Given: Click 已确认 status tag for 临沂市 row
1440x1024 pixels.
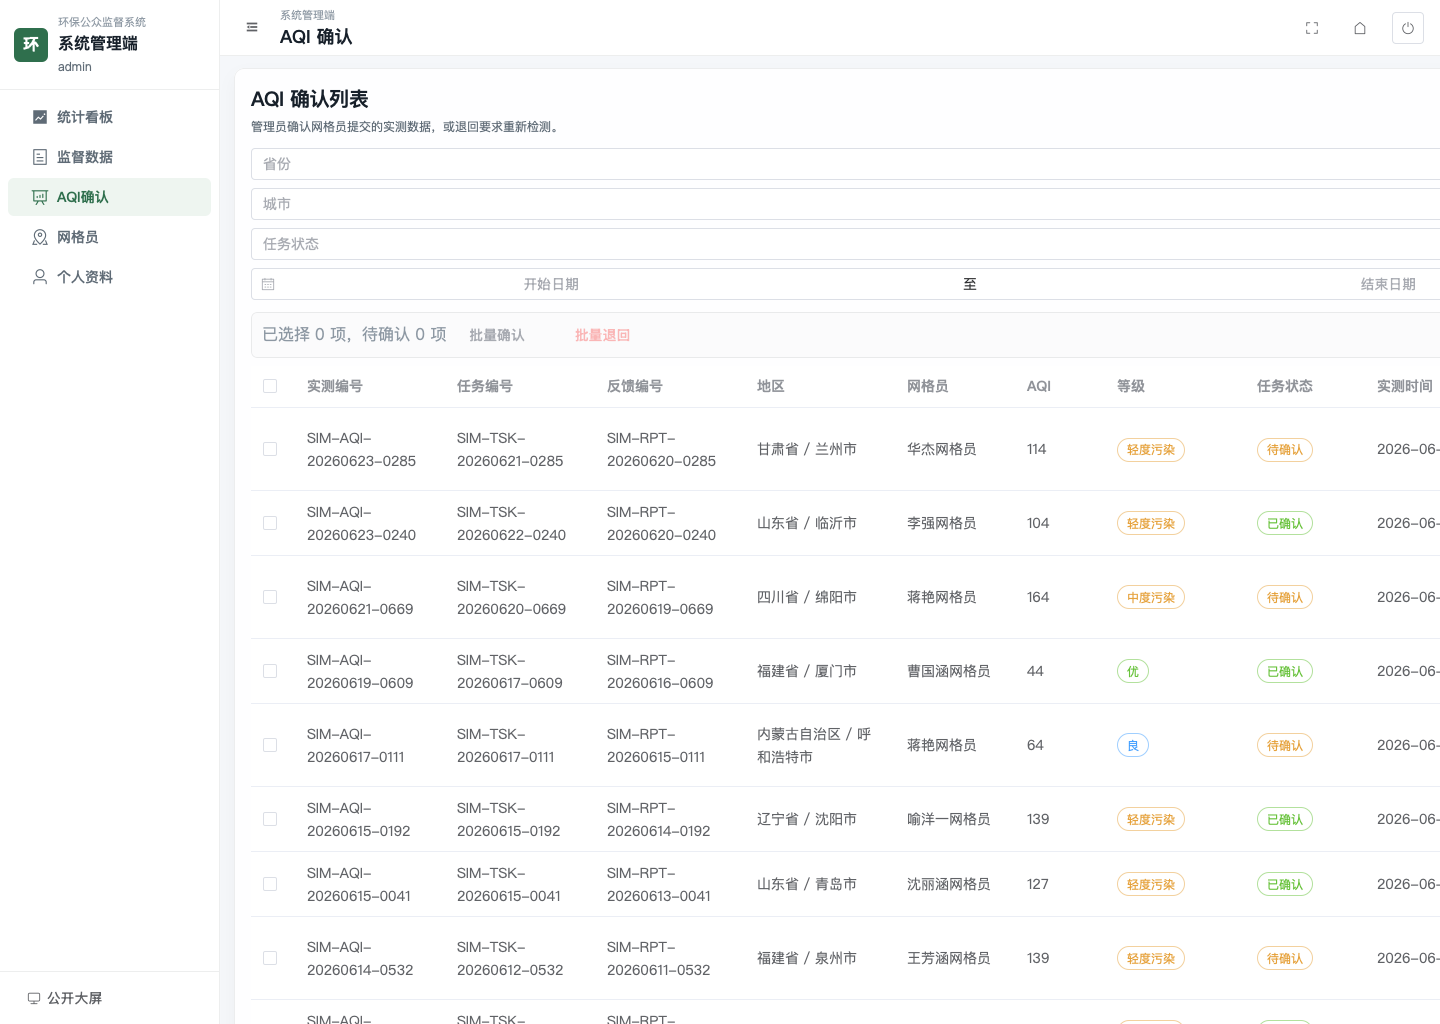Looking at the screenshot, I should point(1285,524).
